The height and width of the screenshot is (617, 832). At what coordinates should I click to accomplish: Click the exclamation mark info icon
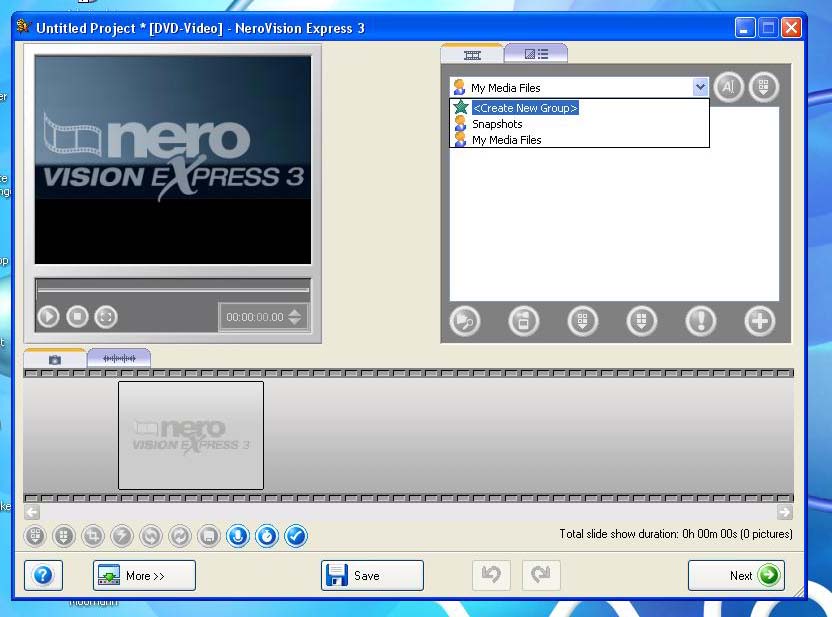(701, 321)
